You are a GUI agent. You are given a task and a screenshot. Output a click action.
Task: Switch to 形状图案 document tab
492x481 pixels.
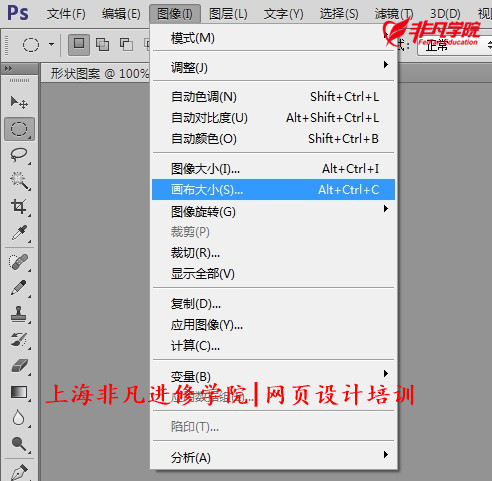(x=99, y=73)
